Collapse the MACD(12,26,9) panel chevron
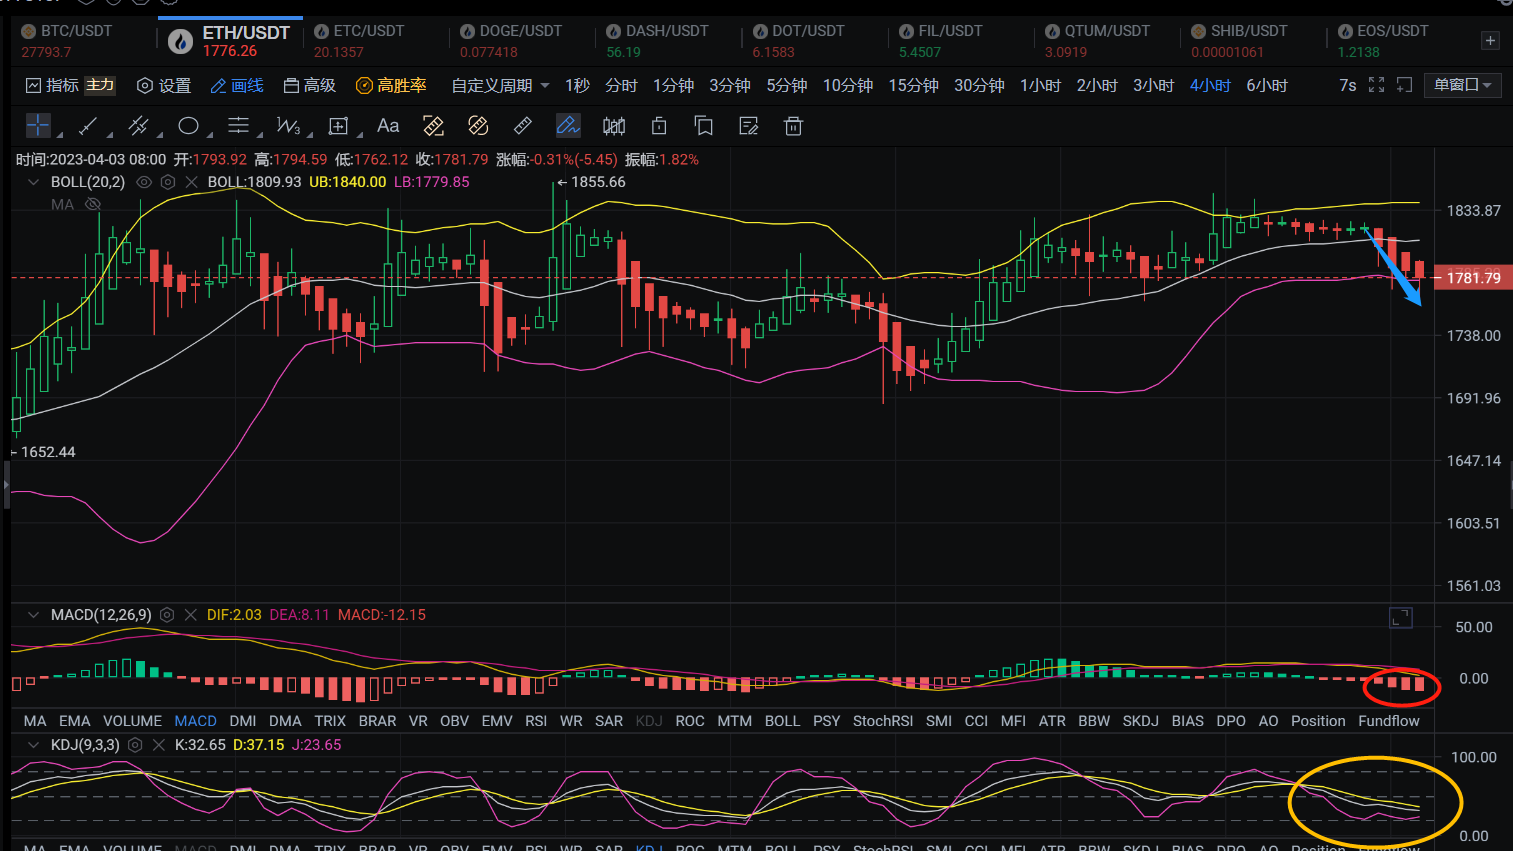Screen dimensions: 1513x851 coord(33,615)
